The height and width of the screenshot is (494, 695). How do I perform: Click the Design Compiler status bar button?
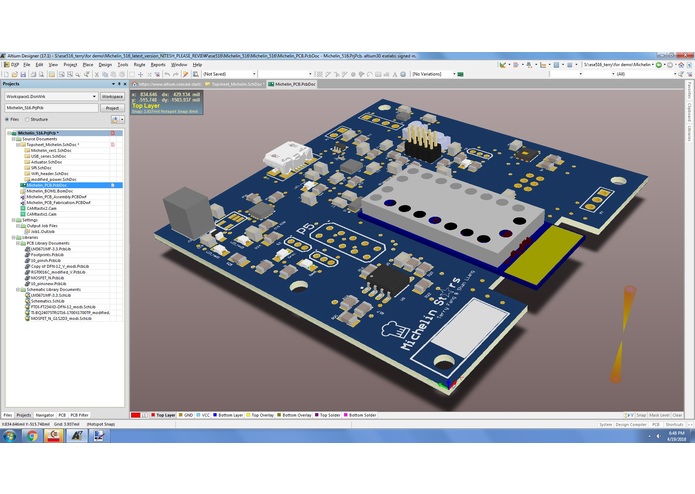[x=630, y=424]
